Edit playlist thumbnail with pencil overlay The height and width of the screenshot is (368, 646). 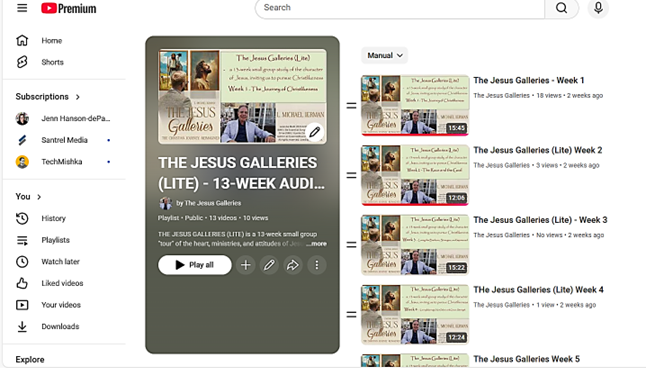pyautogui.click(x=315, y=132)
